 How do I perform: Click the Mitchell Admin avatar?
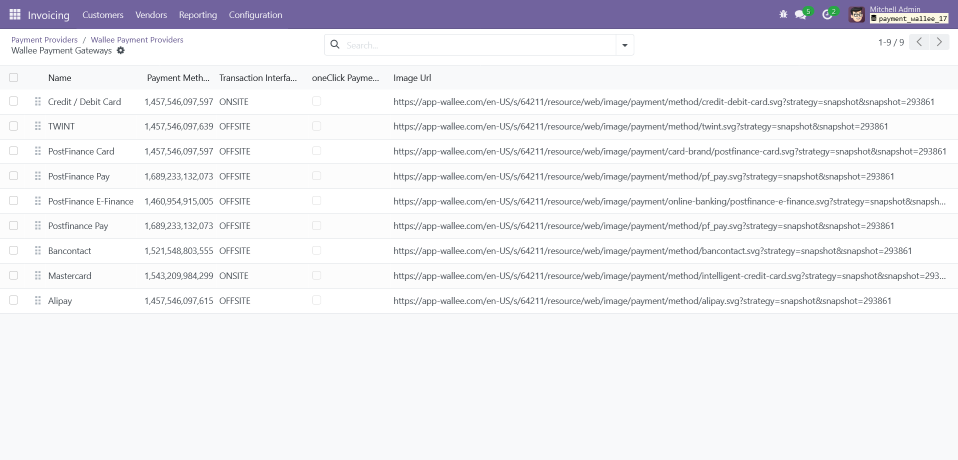point(857,15)
